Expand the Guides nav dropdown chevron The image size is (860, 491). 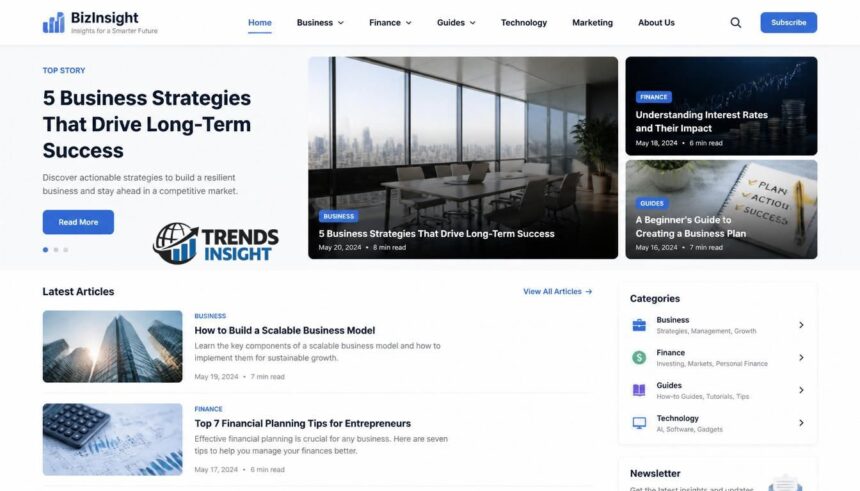[x=473, y=23]
